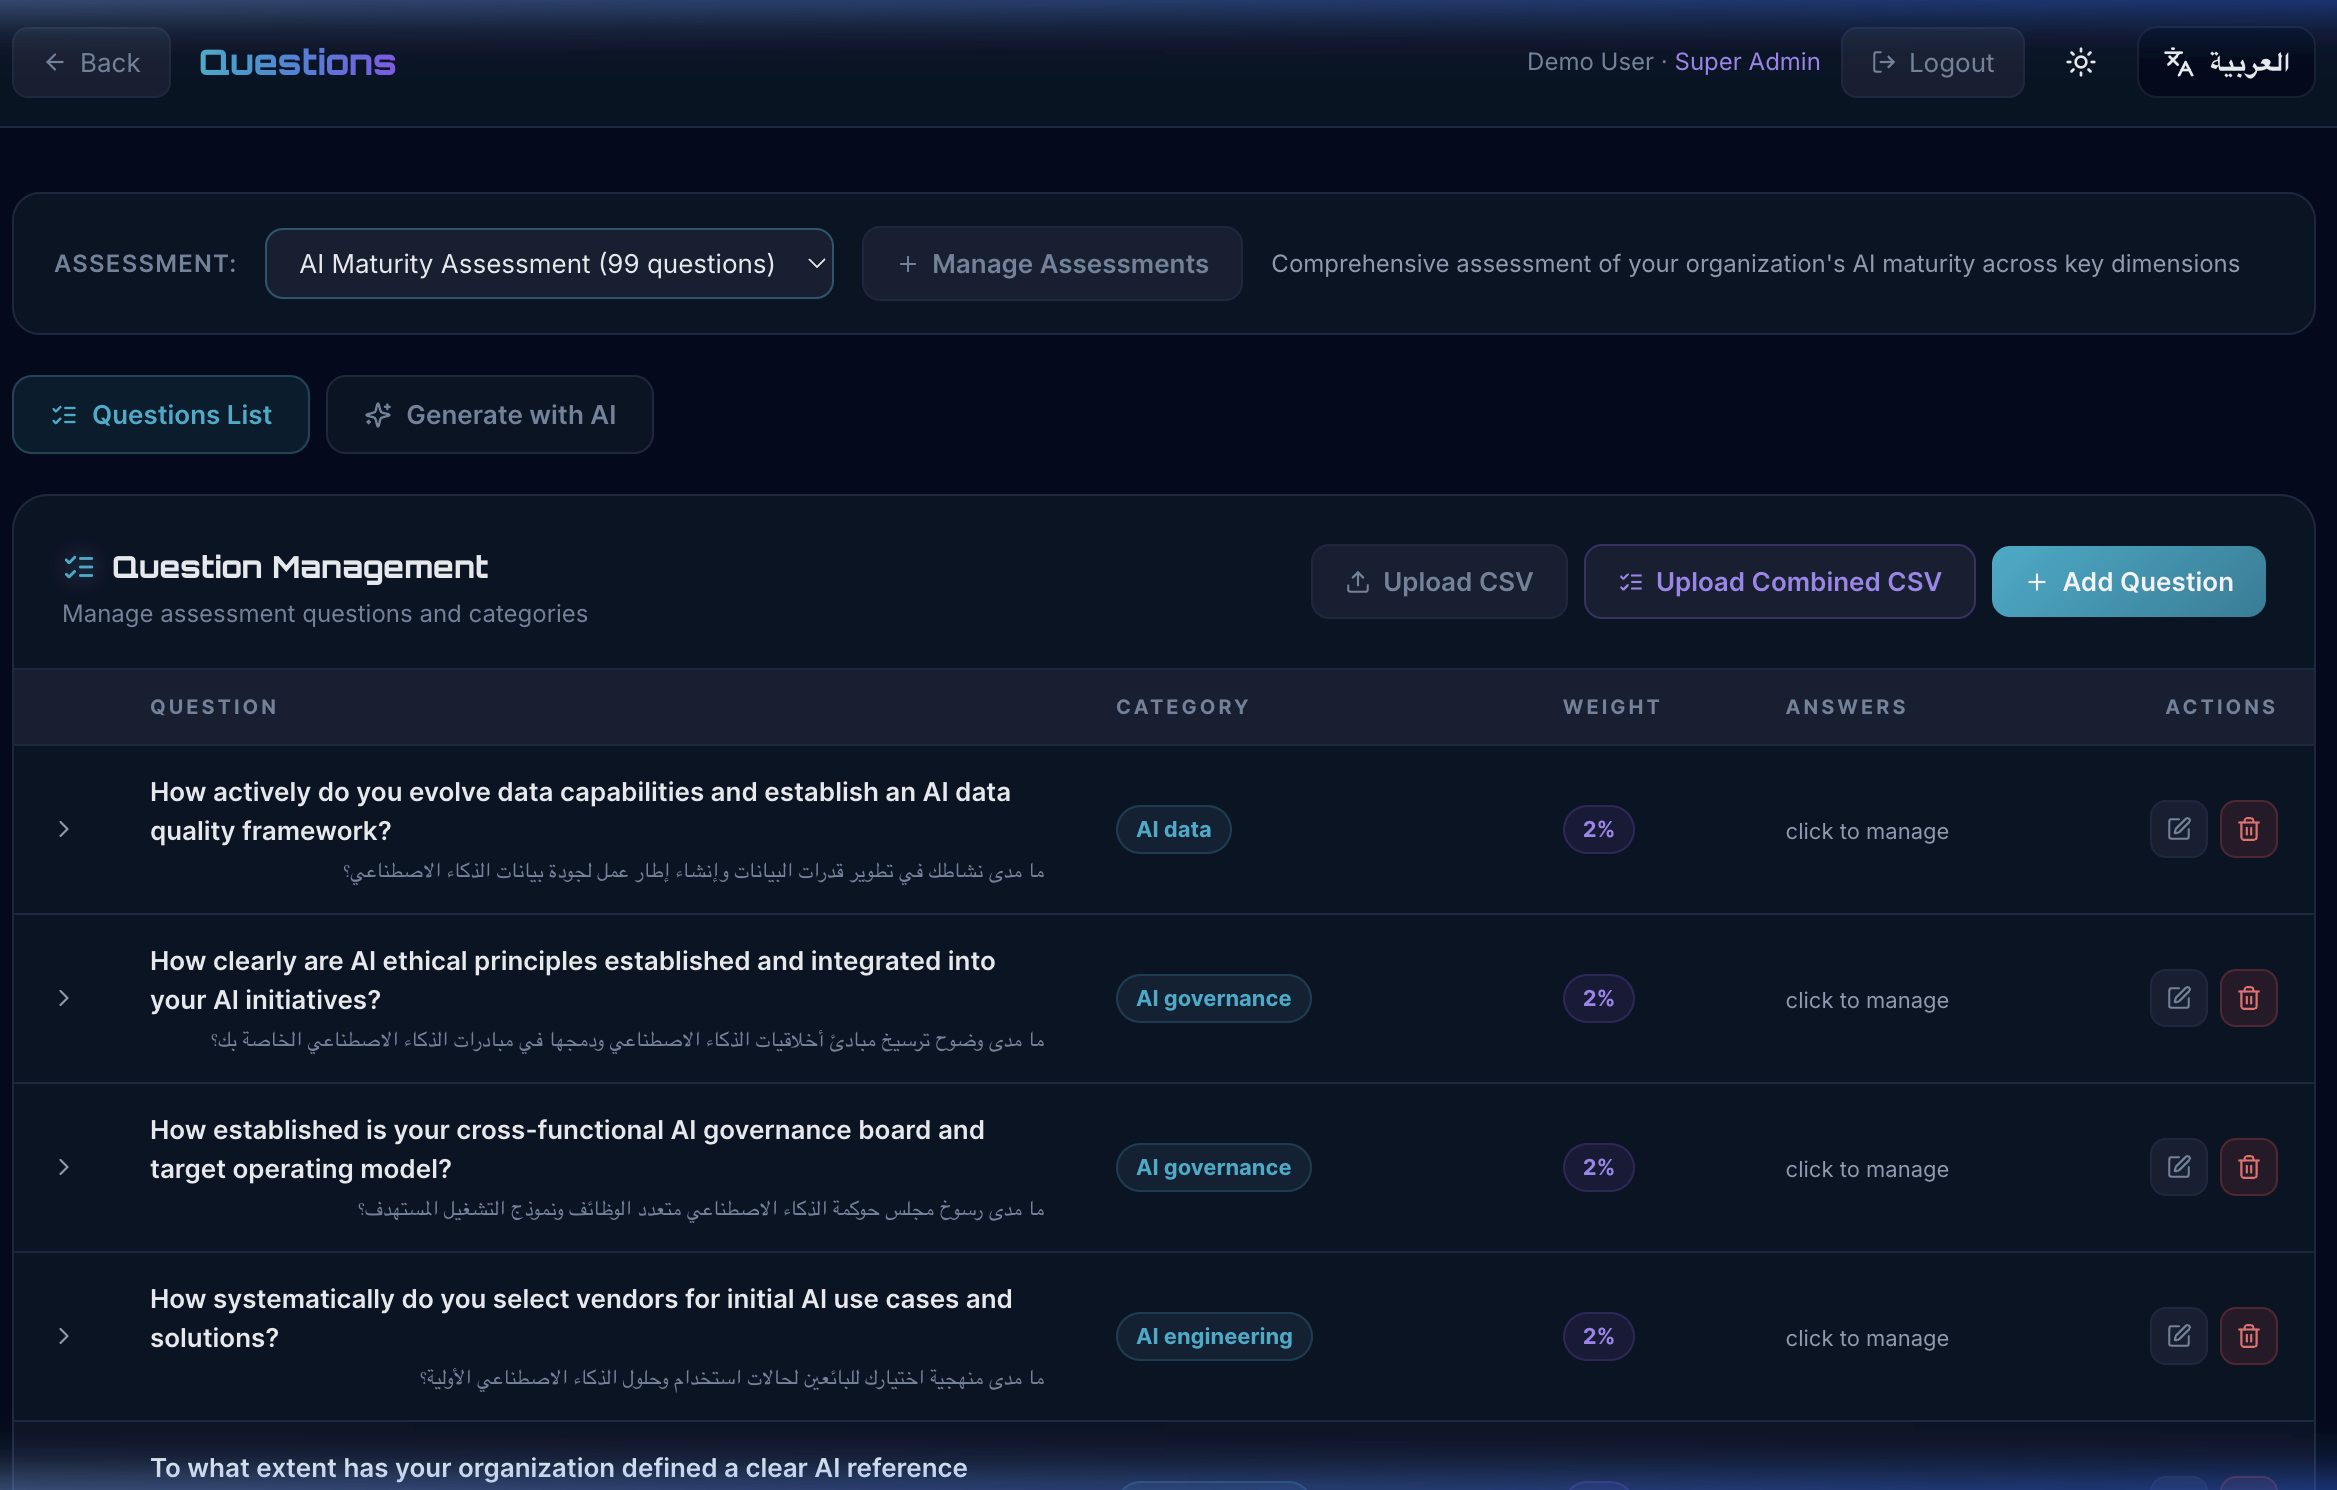
Task: Edit the vendor selection question
Action: [x=2178, y=1336]
